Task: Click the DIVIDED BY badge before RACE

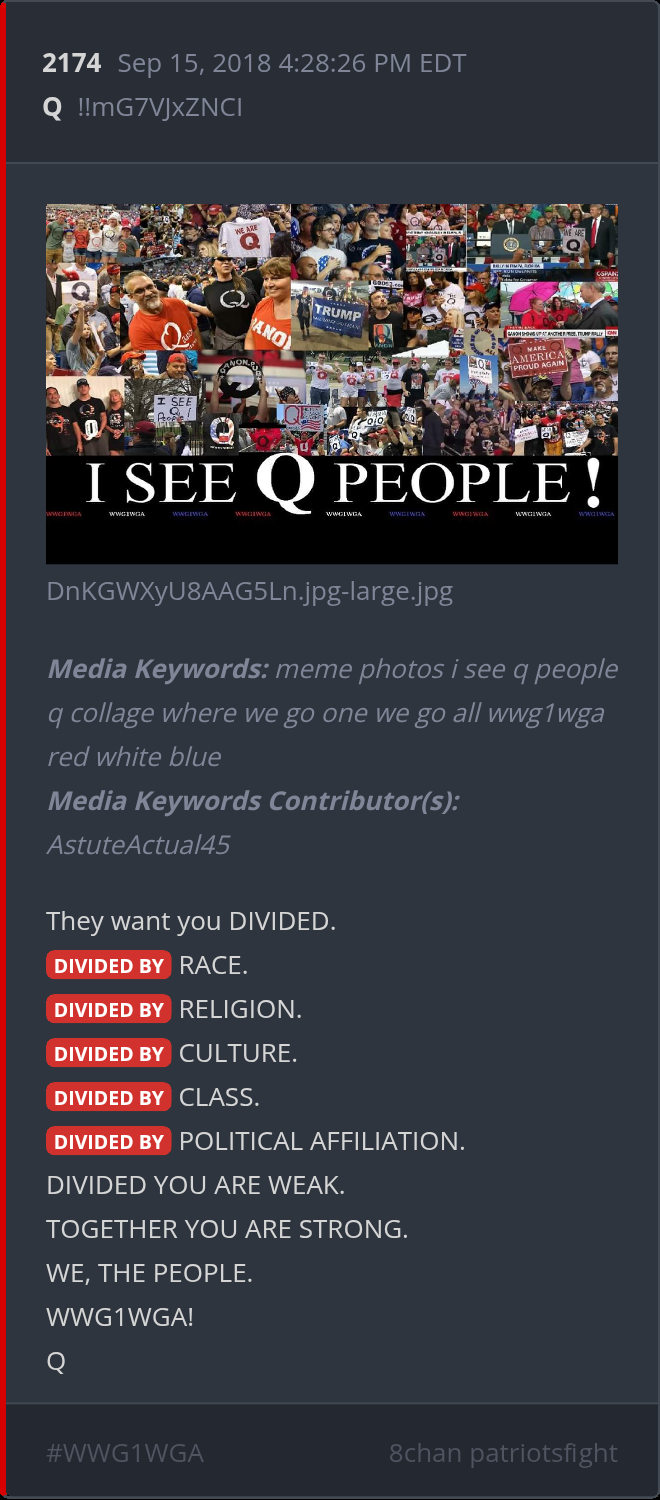Action: (x=109, y=966)
